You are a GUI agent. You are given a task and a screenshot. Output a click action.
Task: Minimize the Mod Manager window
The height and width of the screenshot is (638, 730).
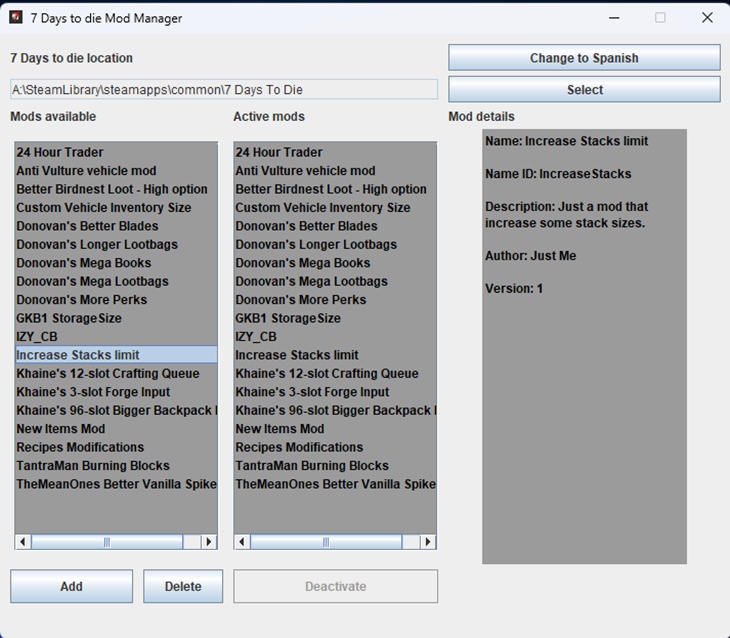coord(614,18)
